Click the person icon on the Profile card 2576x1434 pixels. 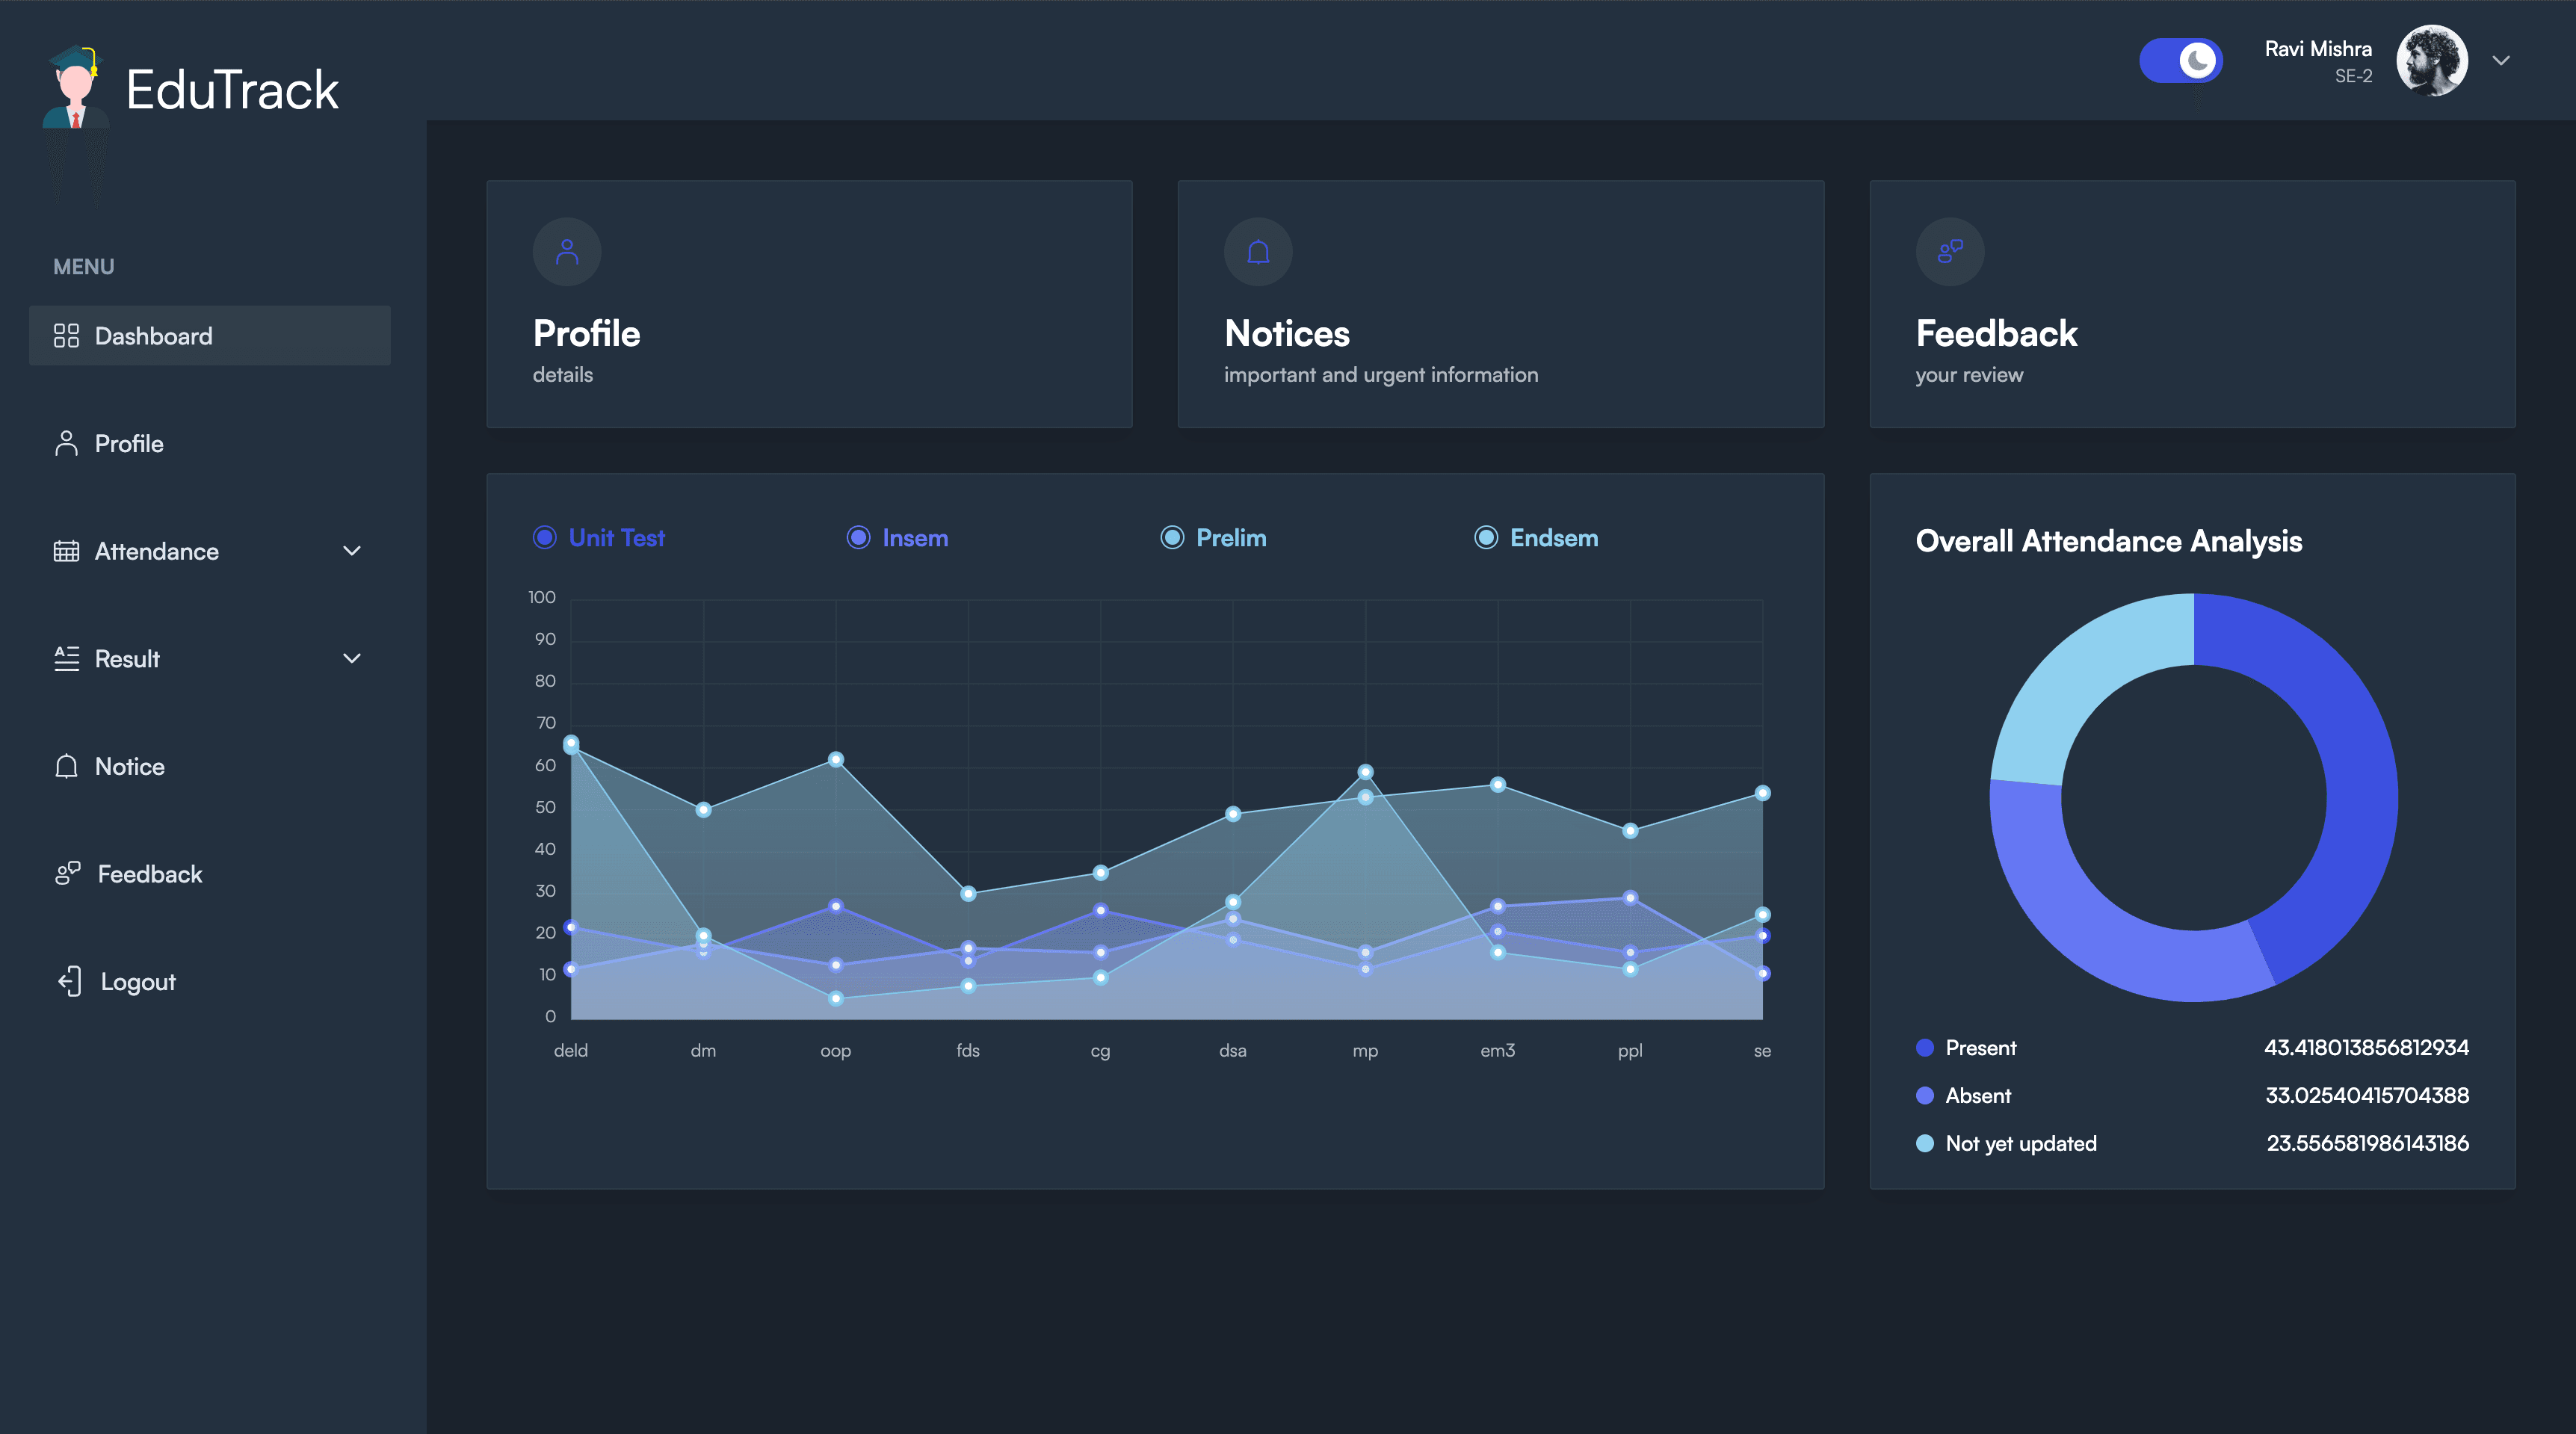pos(567,252)
